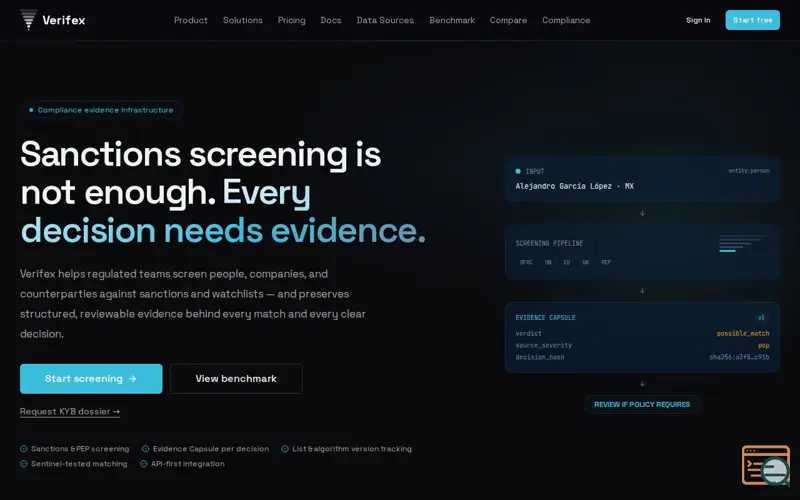Select the UN tag in Screening Pipeline
This screenshot has width=800, height=500.
[548, 262]
